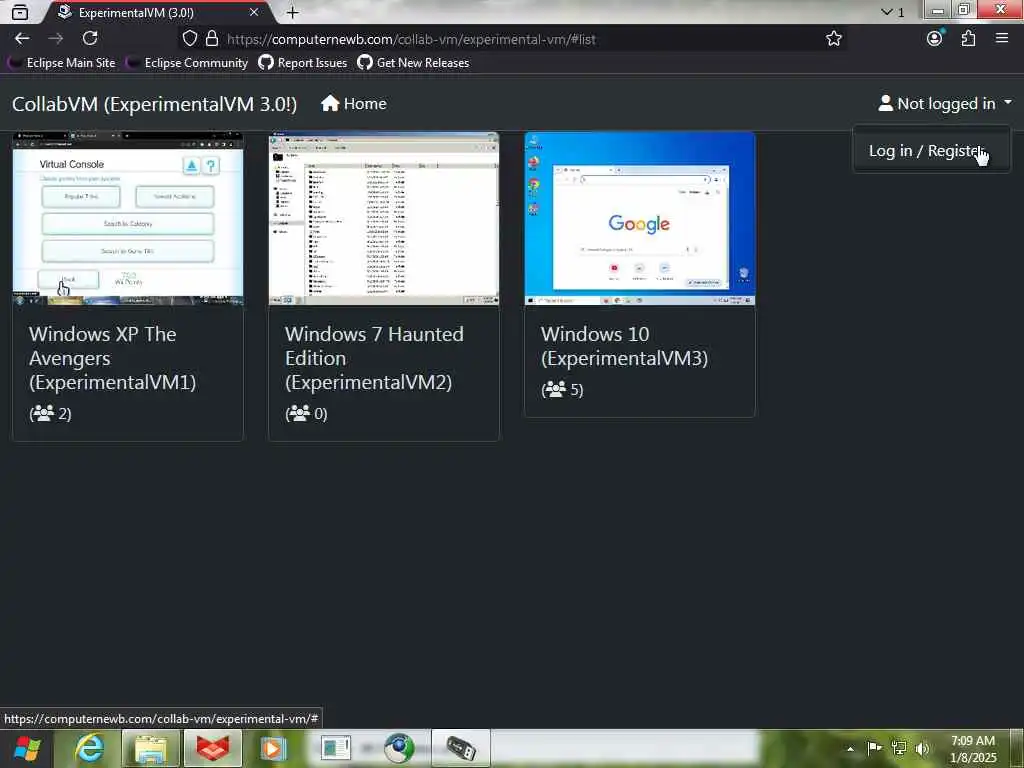This screenshot has height=768, width=1024.
Task: Open the Eclipse Community bookmark
Action: pyautogui.click(x=188, y=63)
